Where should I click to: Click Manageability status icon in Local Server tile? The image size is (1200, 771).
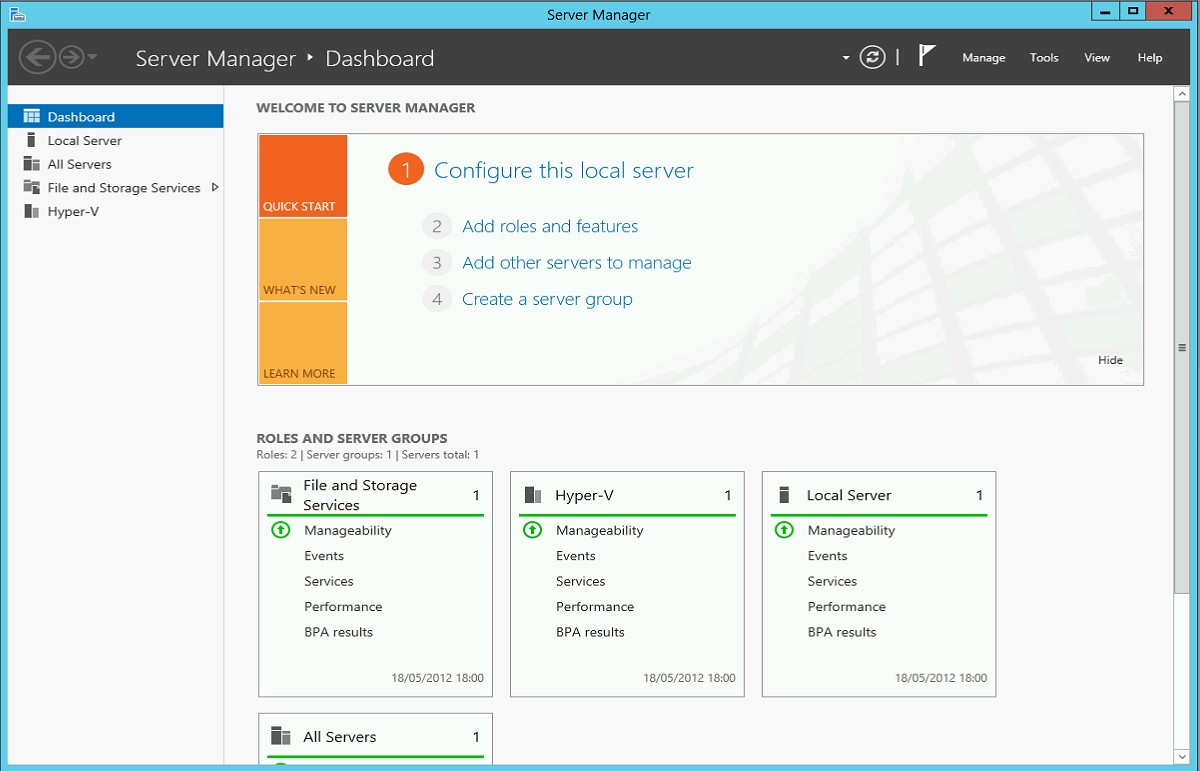784,530
